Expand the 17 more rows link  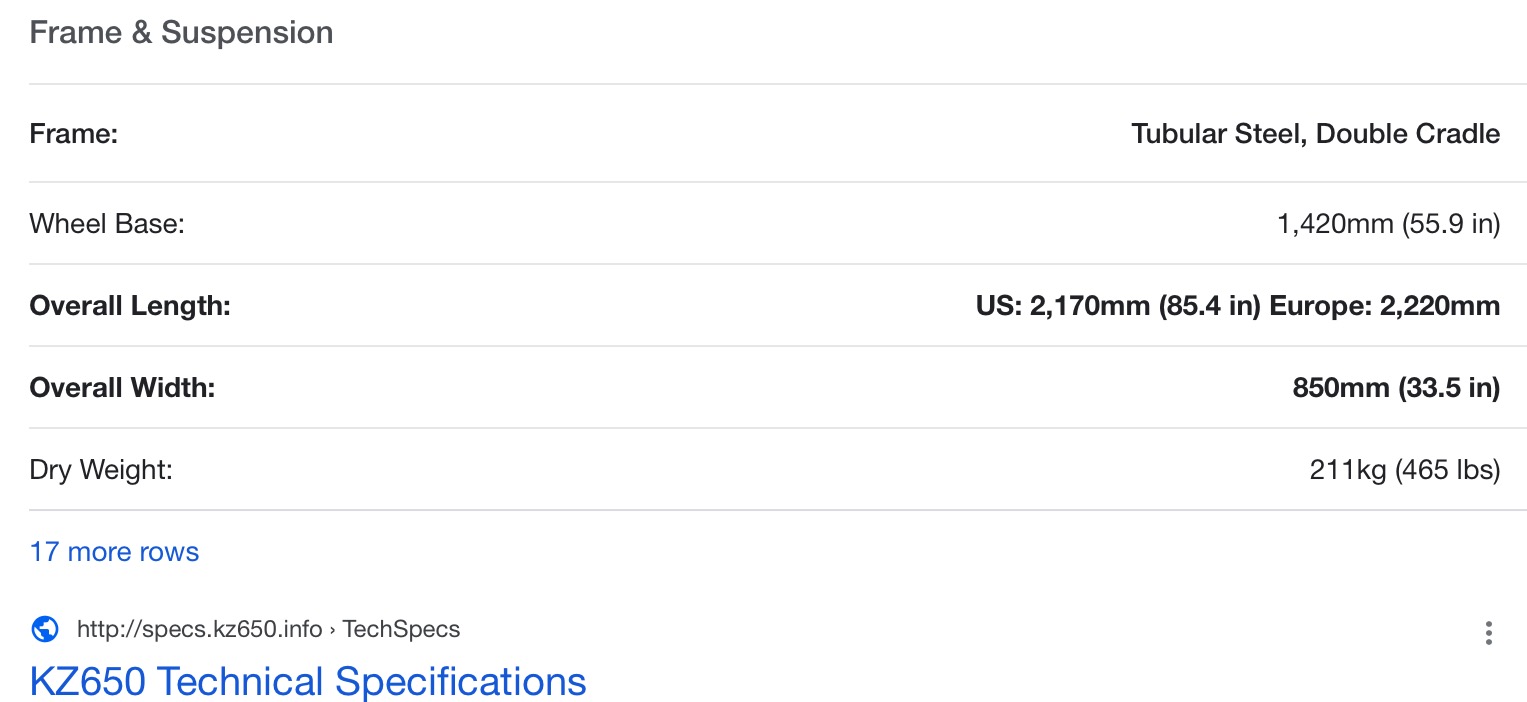pos(114,552)
